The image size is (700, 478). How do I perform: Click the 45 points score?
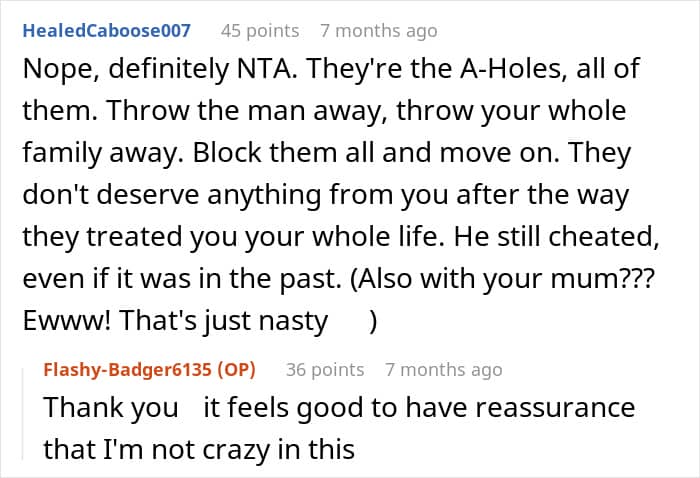[259, 30]
